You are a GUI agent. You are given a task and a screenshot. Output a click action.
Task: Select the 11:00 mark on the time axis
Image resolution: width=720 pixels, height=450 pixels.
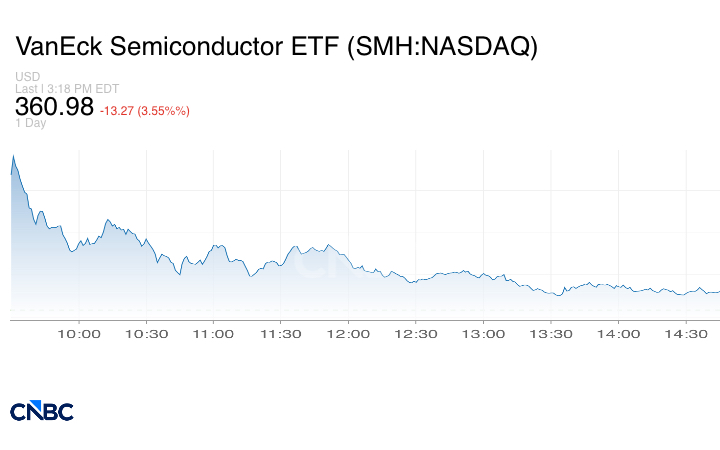tap(214, 334)
